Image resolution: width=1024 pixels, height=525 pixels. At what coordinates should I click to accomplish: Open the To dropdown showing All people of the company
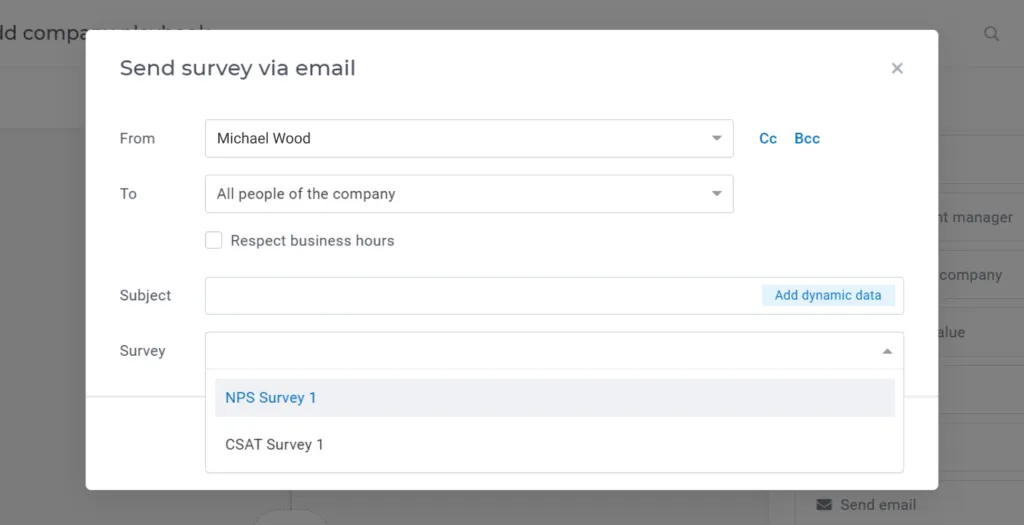469,194
